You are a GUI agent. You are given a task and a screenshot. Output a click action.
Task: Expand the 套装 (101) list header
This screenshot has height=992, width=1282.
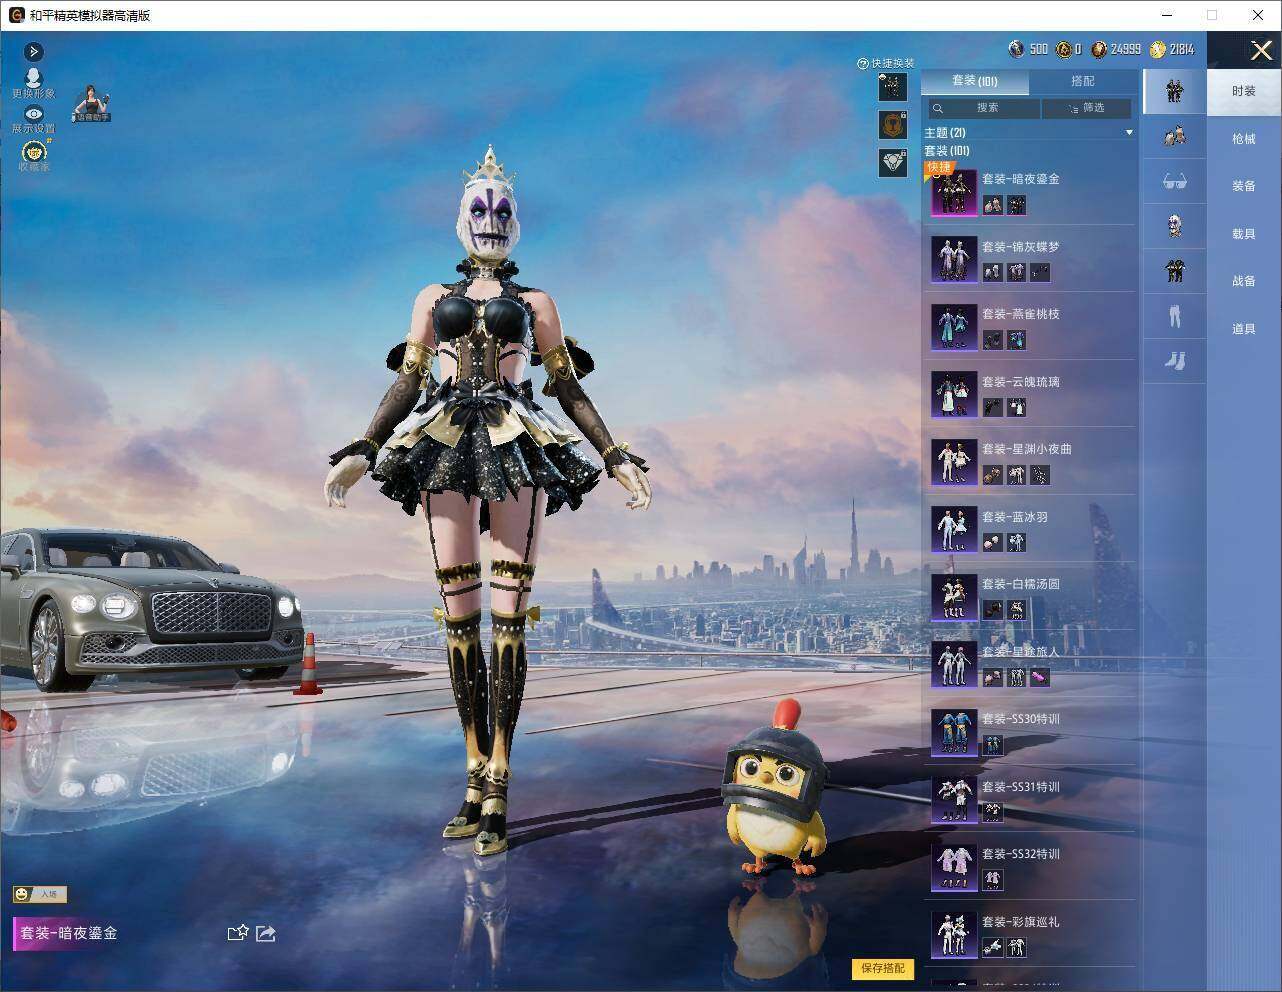click(947, 151)
